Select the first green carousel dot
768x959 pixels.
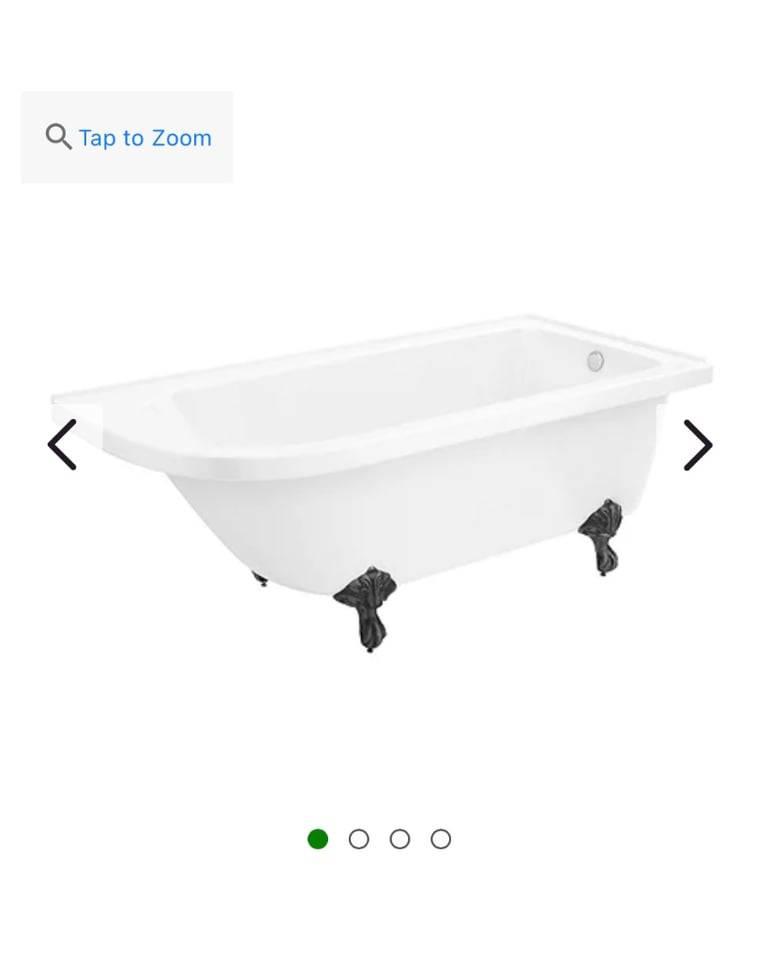tap(318, 839)
